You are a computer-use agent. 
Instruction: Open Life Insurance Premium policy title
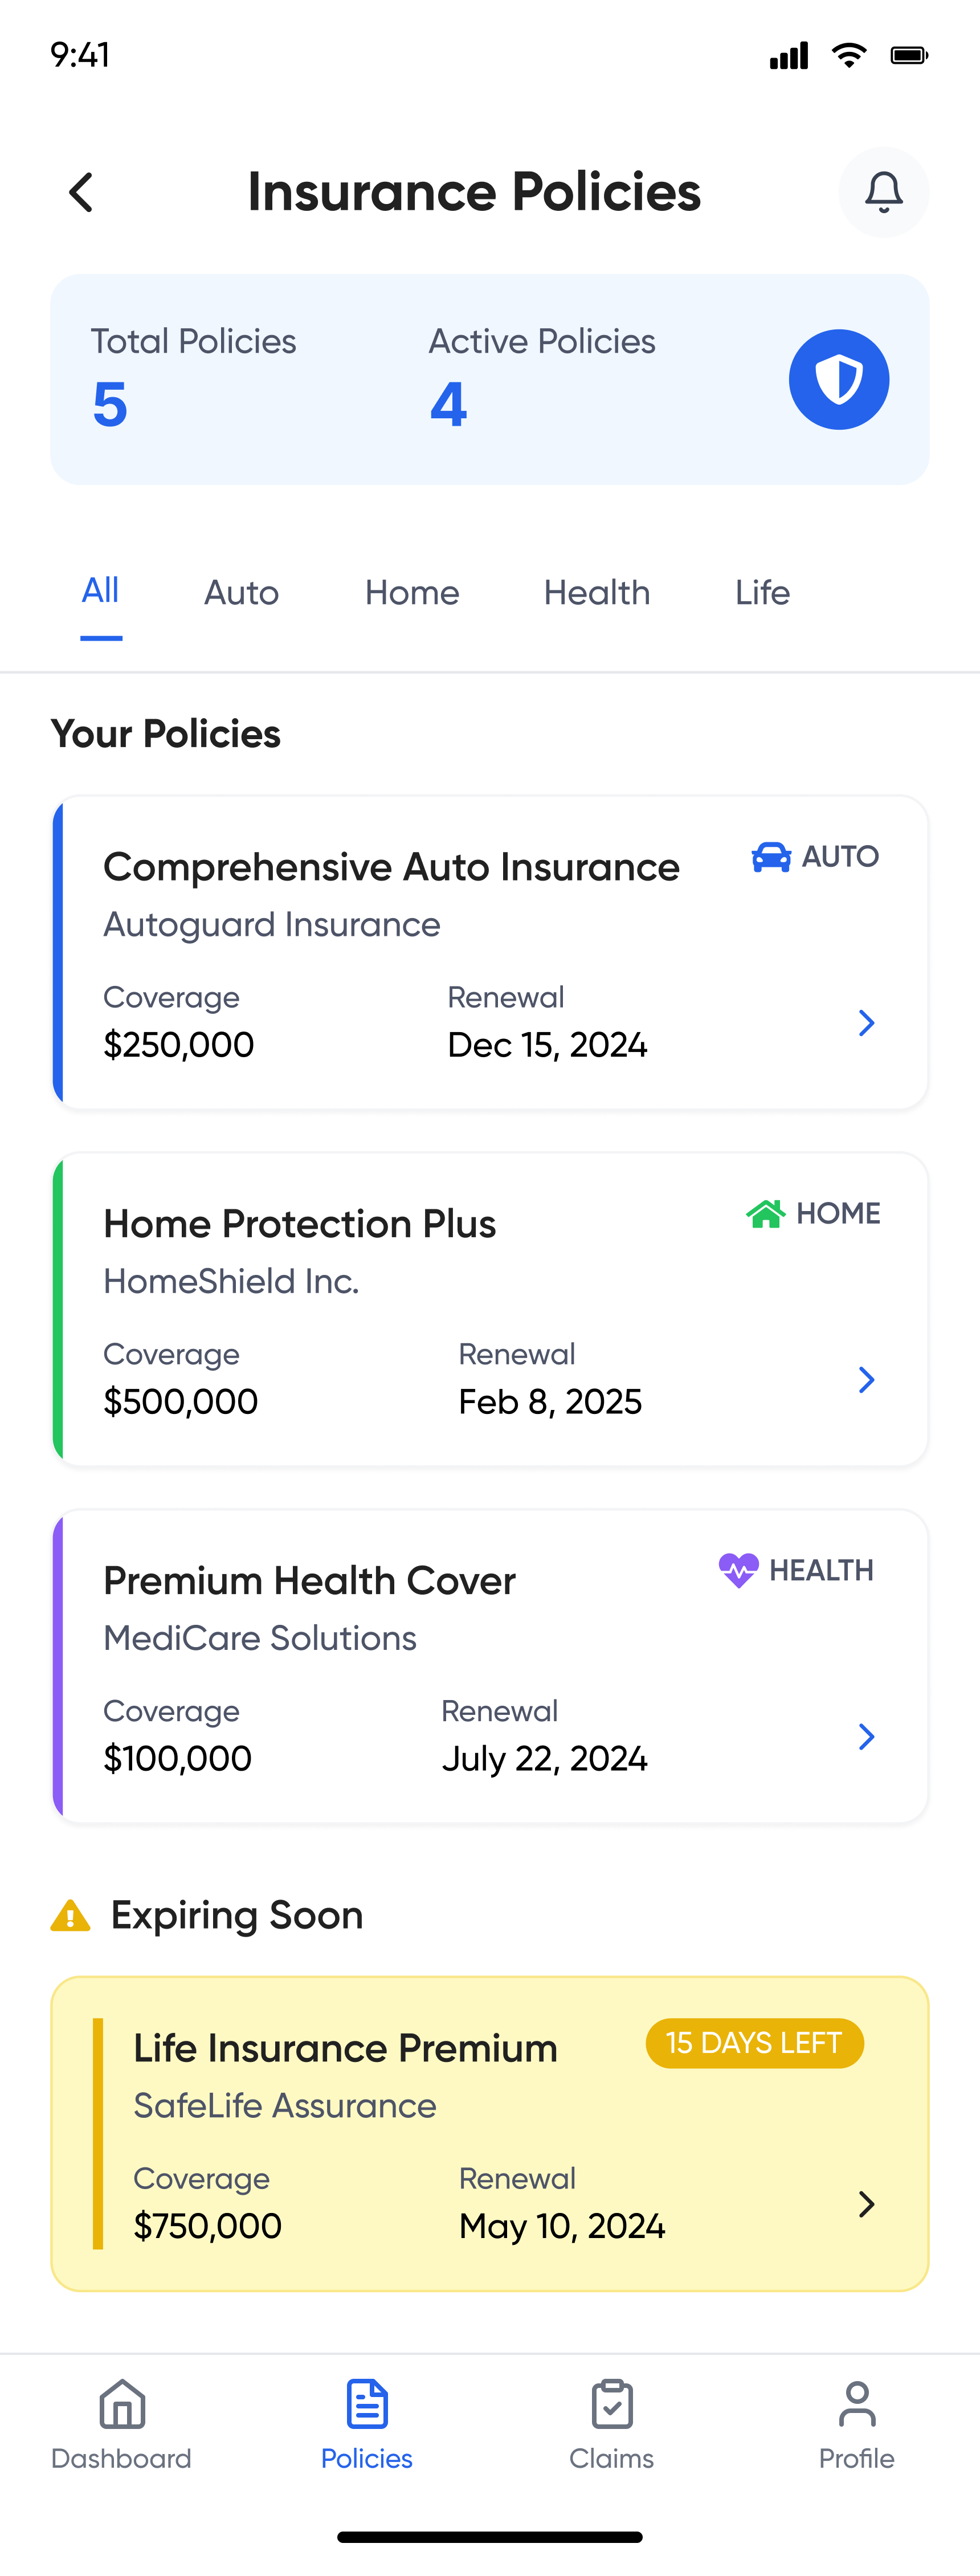(345, 2048)
